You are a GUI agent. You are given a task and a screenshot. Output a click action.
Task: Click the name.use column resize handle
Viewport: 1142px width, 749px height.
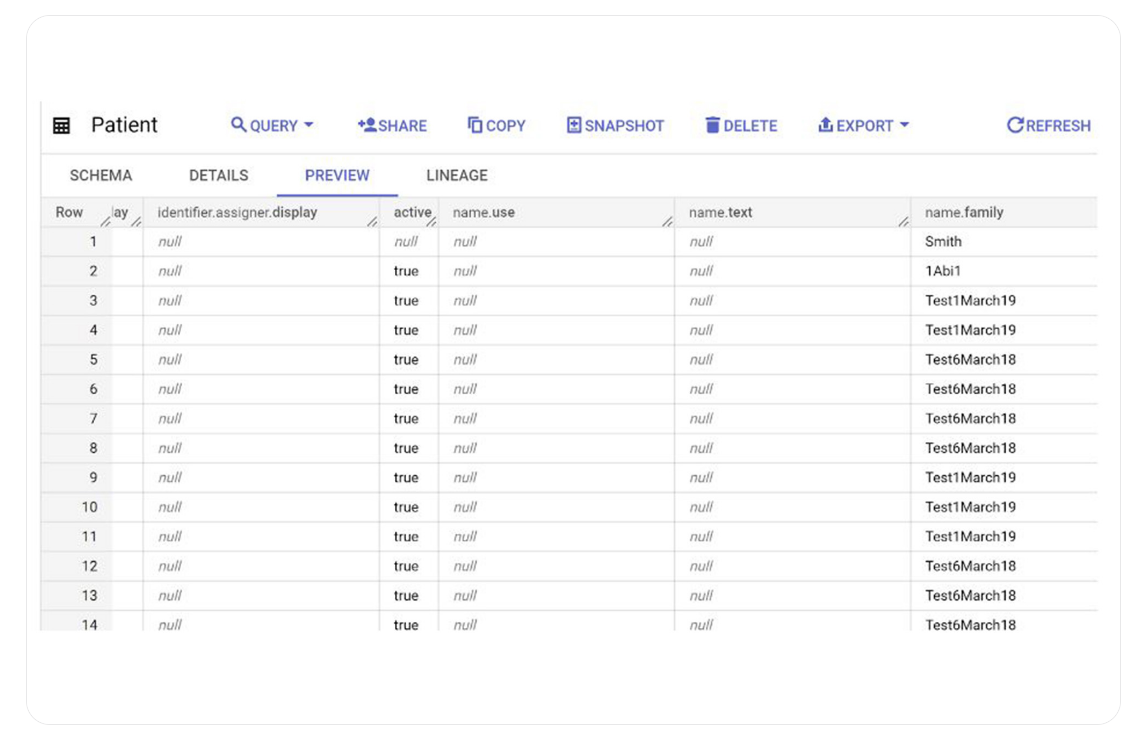(x=667, y=221)
